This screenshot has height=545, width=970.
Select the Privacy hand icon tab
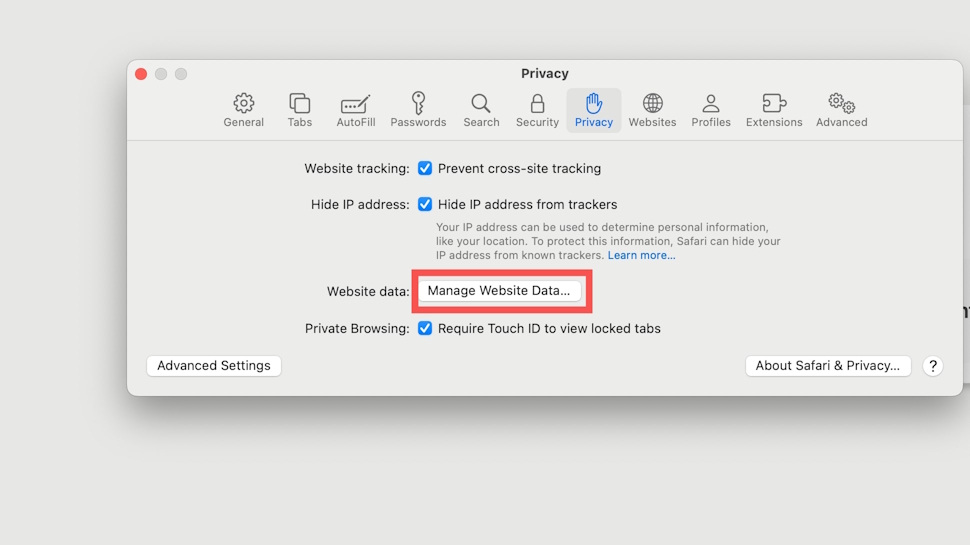pyautogui.click(x=594, y=110)
